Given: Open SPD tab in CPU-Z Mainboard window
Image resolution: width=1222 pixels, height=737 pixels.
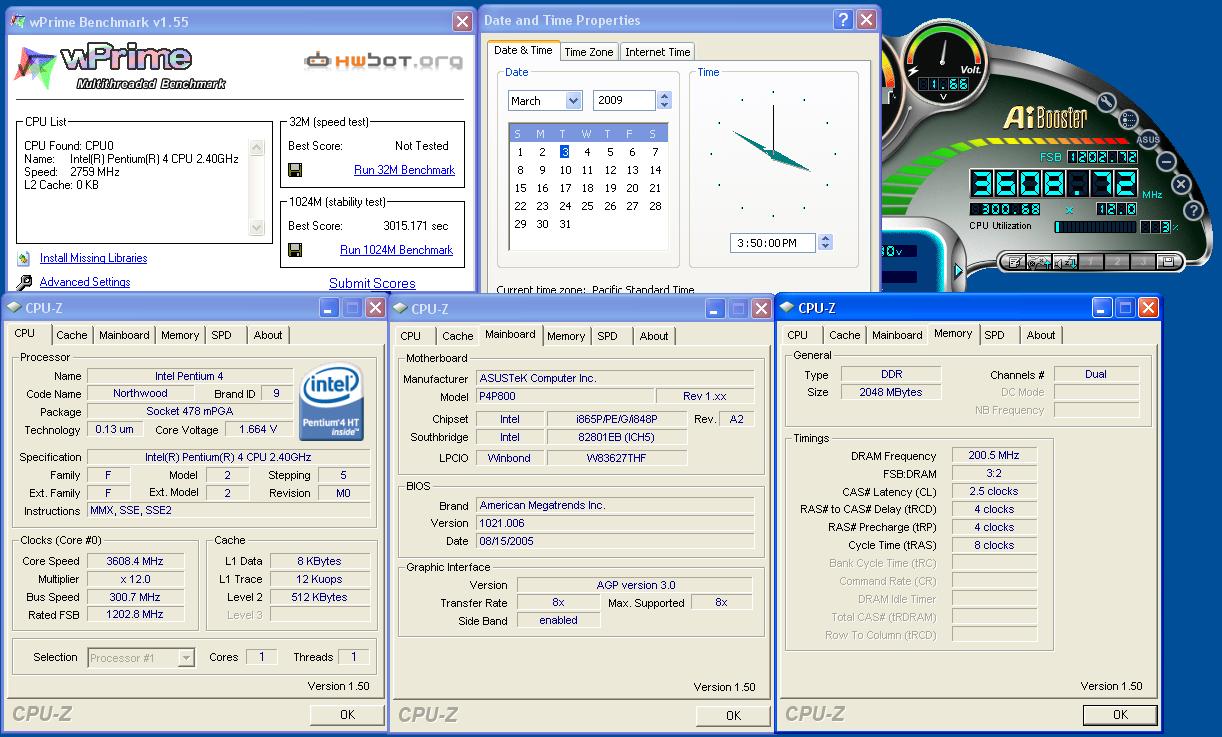Looking at the screenshot, I should point(607,336).
